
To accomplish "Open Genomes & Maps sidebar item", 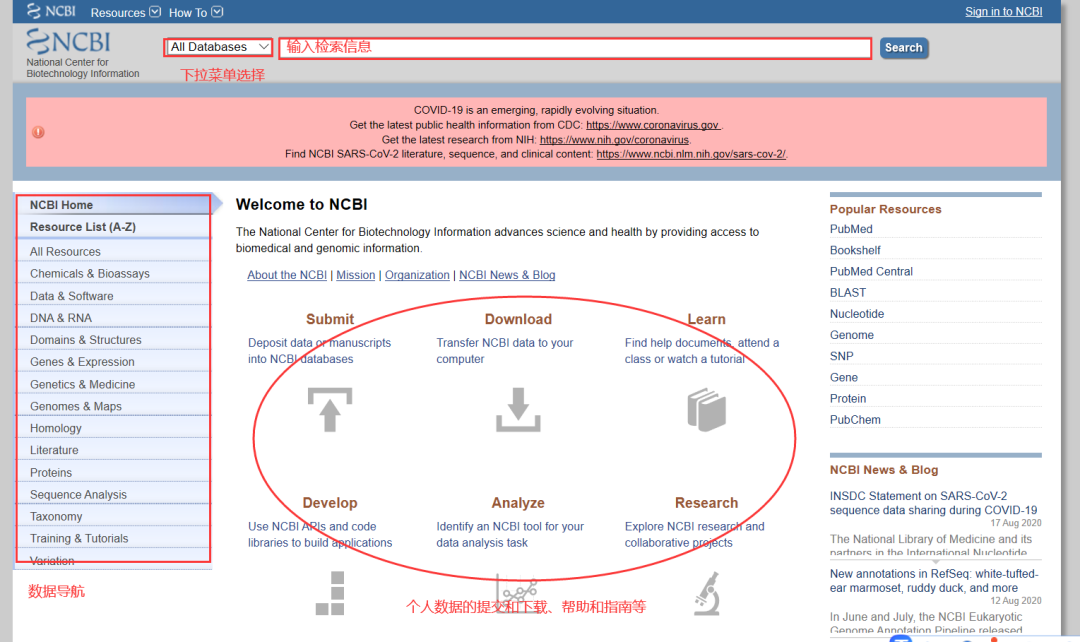I will (113, 406).
